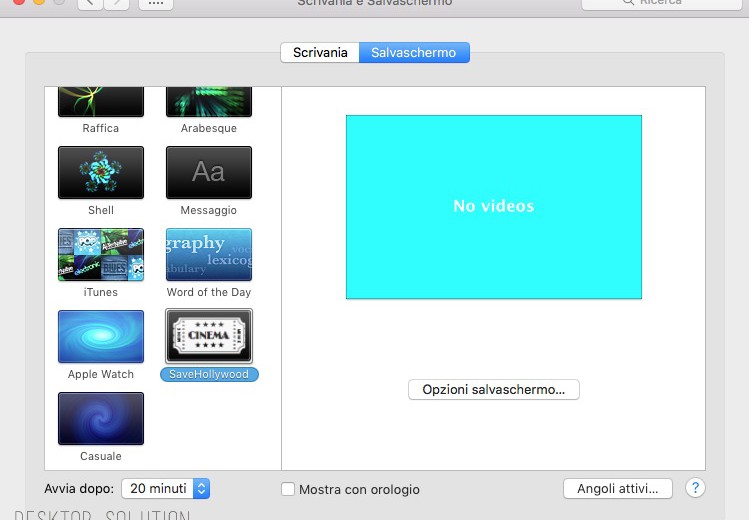Click the cyan No videos preview area

pos(493,206)
